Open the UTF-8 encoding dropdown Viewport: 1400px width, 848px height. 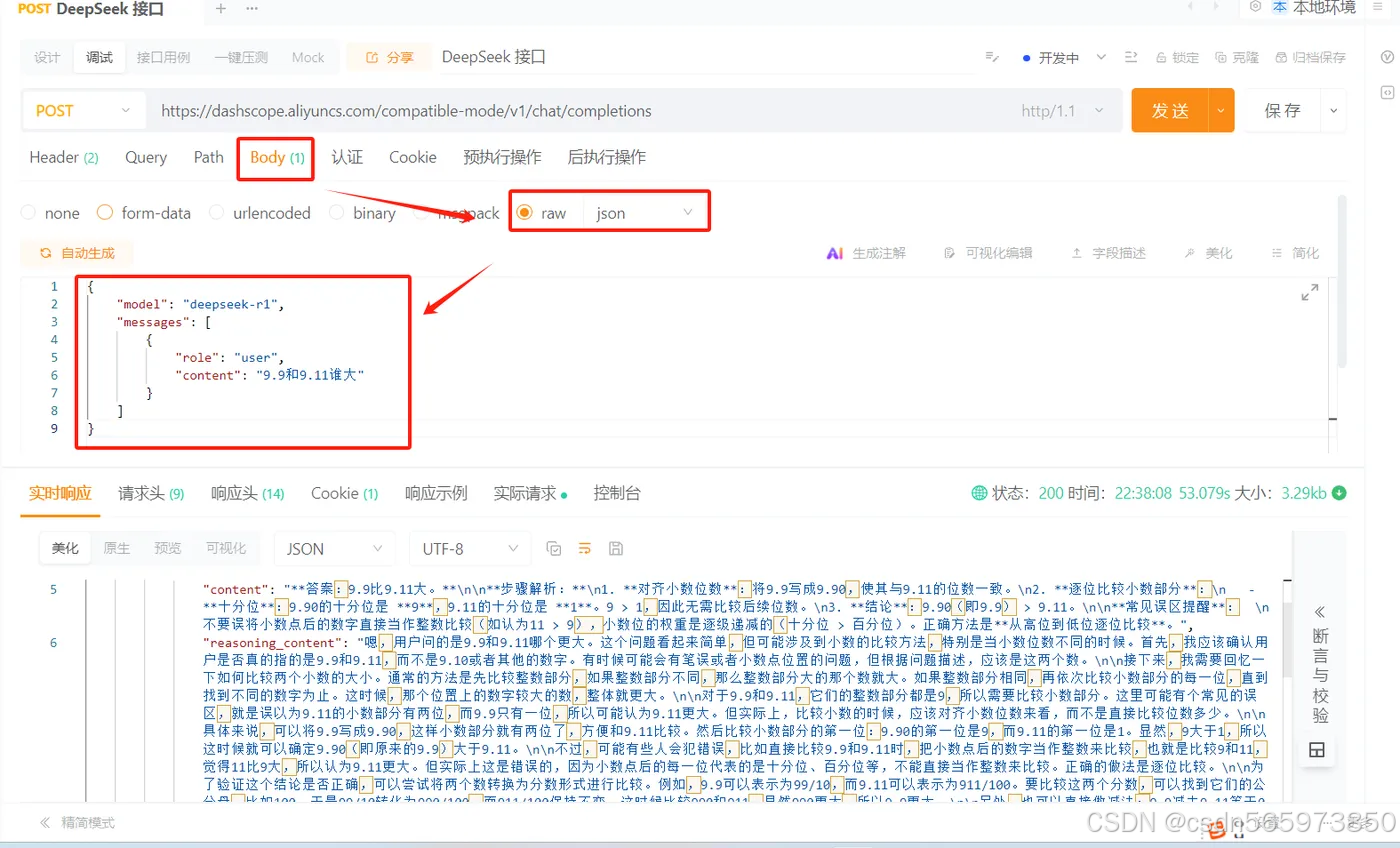point(470,548)
